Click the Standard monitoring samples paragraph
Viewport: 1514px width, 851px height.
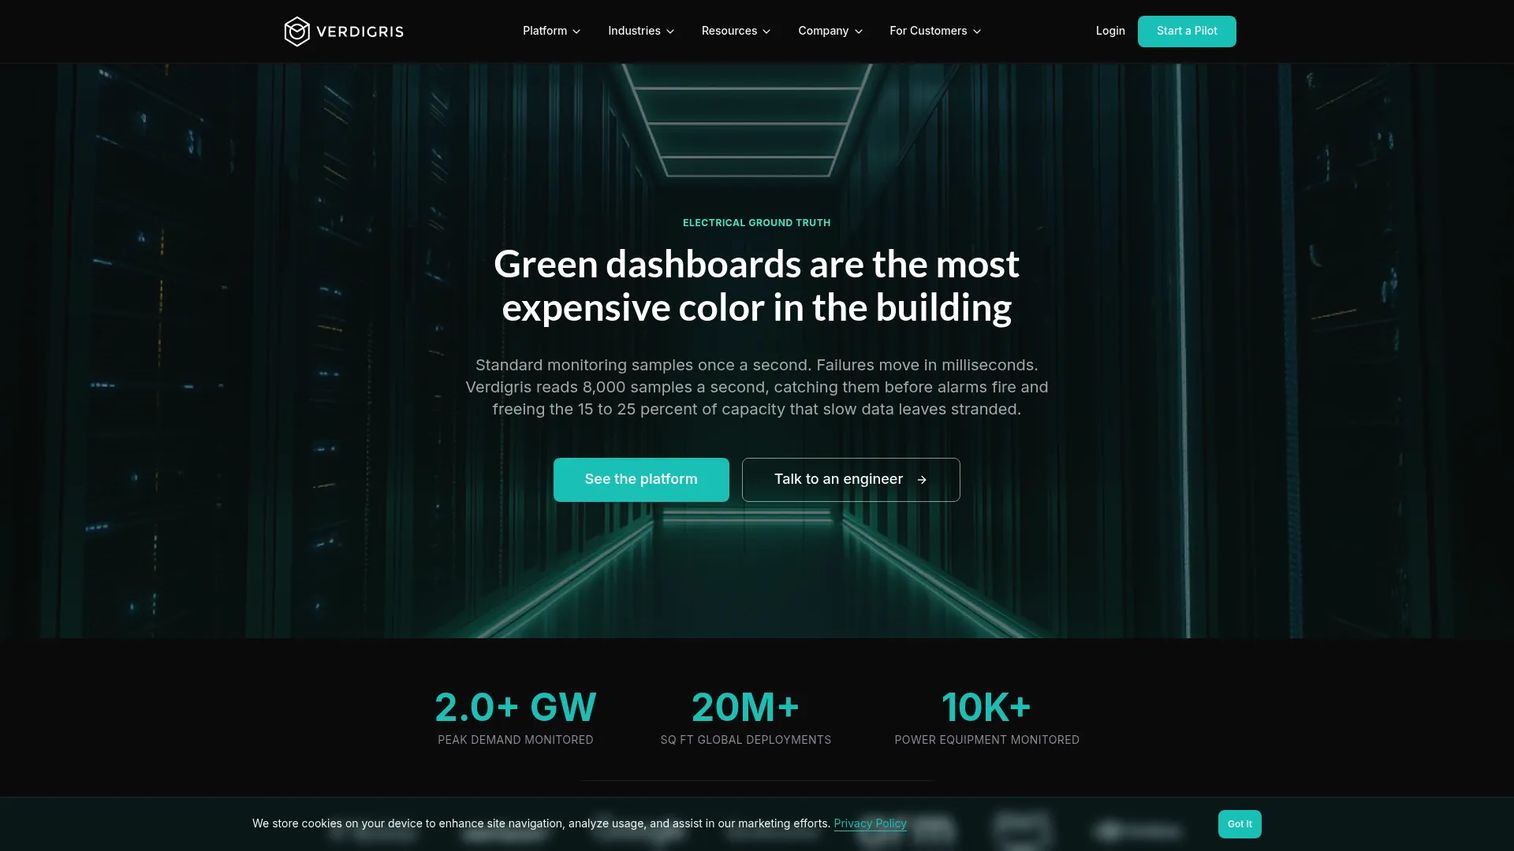point(757,387)
